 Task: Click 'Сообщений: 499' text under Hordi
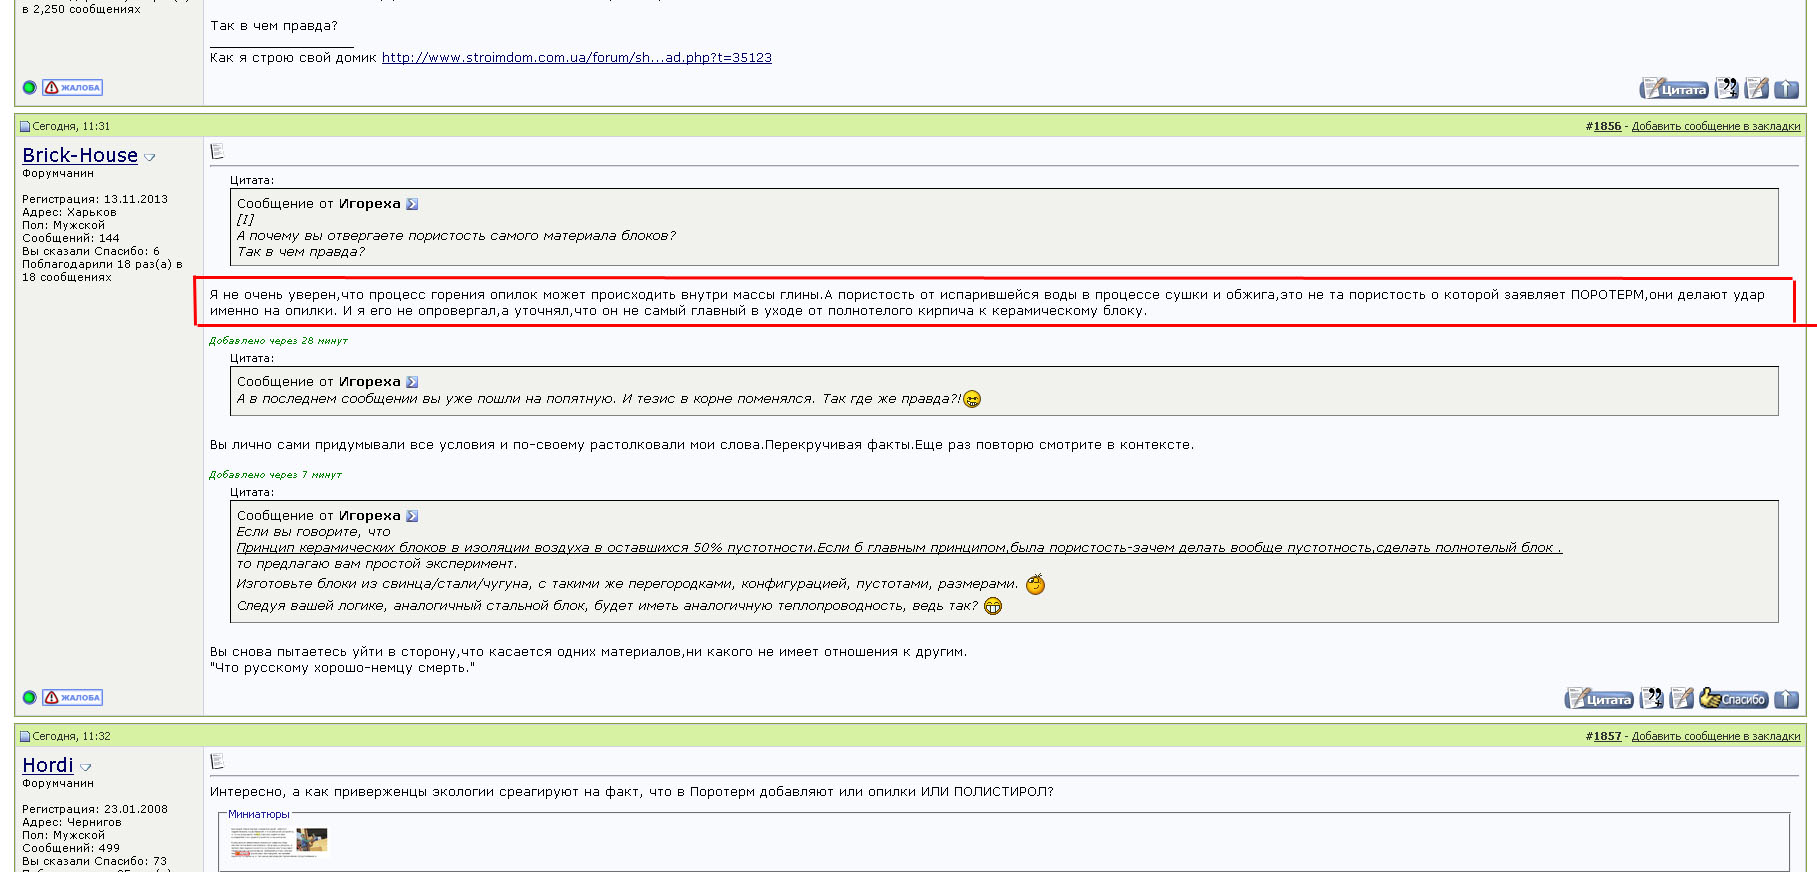pyautogui.click(x=71, y=848)
